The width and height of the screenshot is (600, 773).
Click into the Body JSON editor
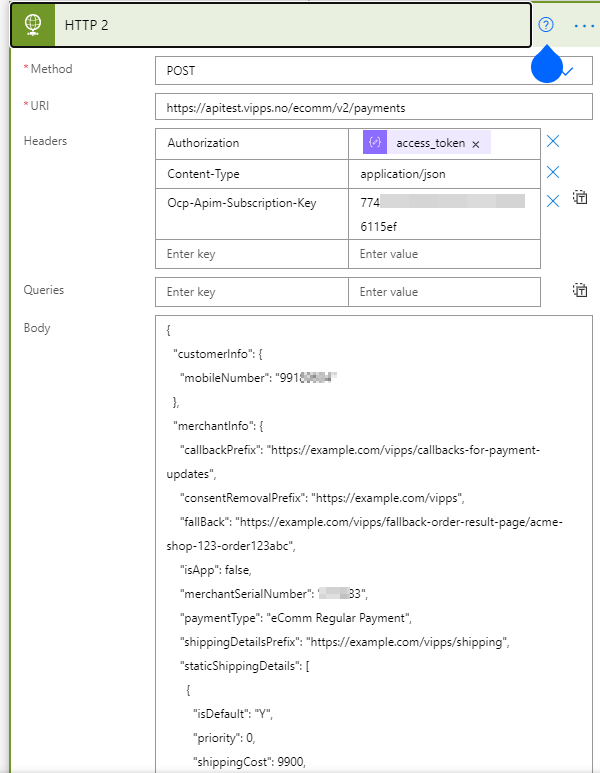373,544
